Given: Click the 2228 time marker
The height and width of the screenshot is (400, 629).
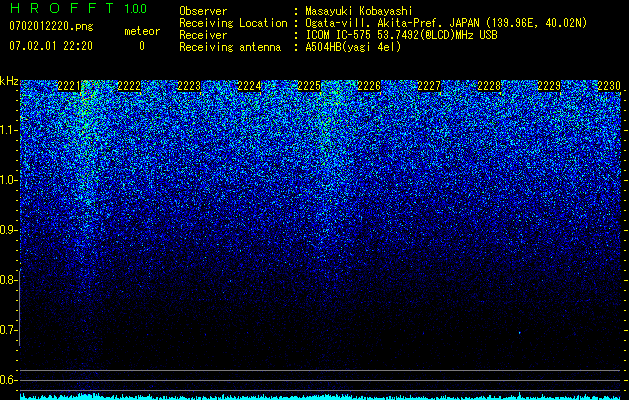Looking at the screenshot, I should [489, 86].
